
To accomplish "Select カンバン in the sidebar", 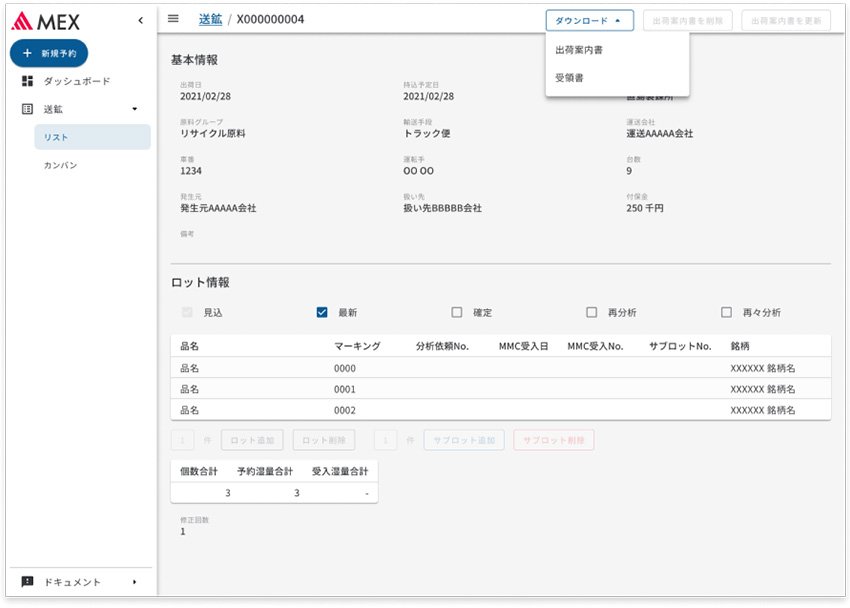I will (61, 165).
